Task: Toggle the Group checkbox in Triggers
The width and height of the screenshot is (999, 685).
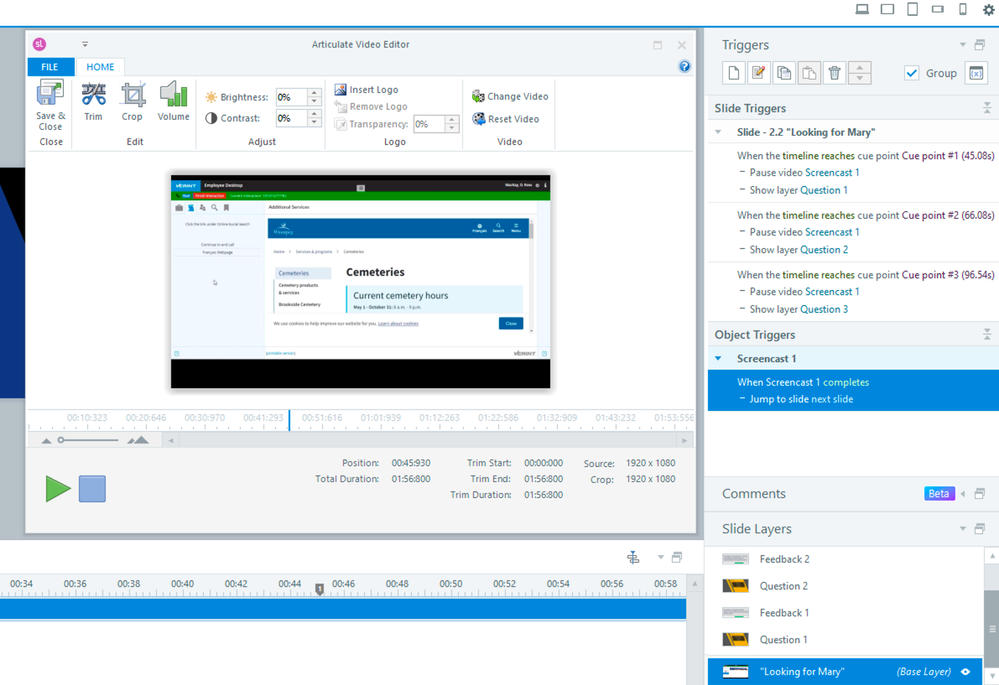Action: click(911, 73)
